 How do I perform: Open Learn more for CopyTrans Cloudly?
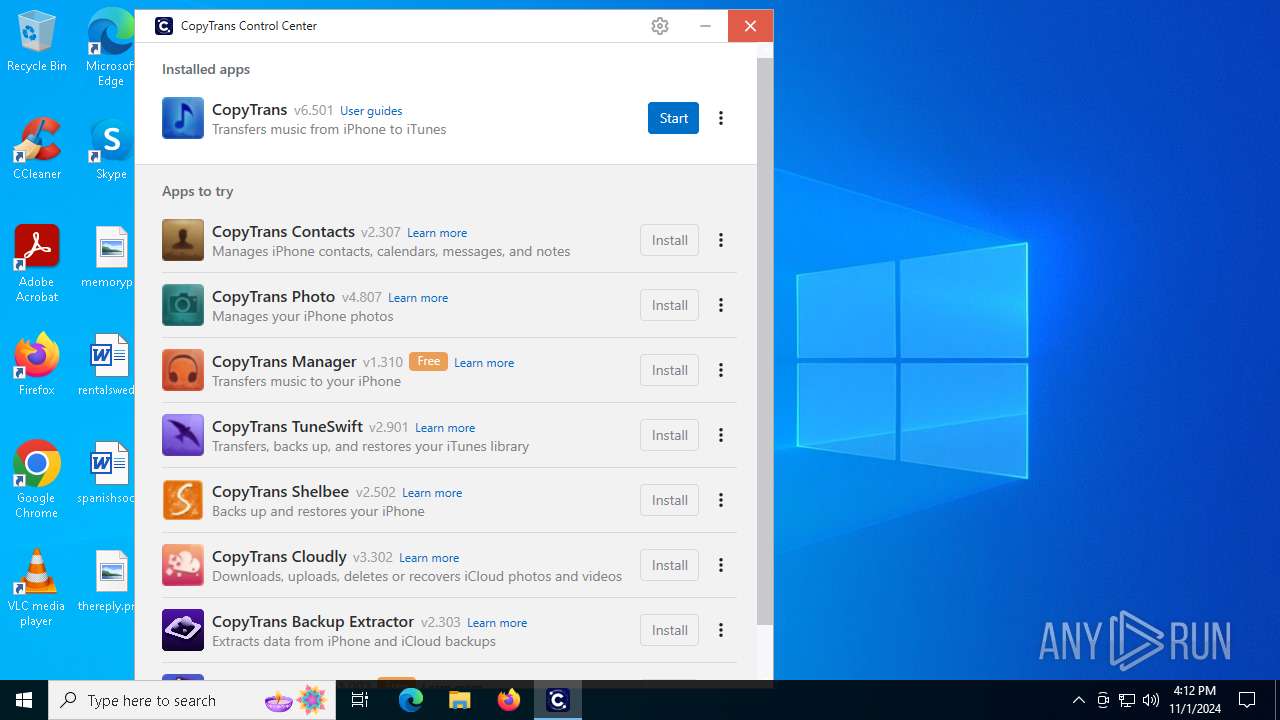tap(429, 558)
